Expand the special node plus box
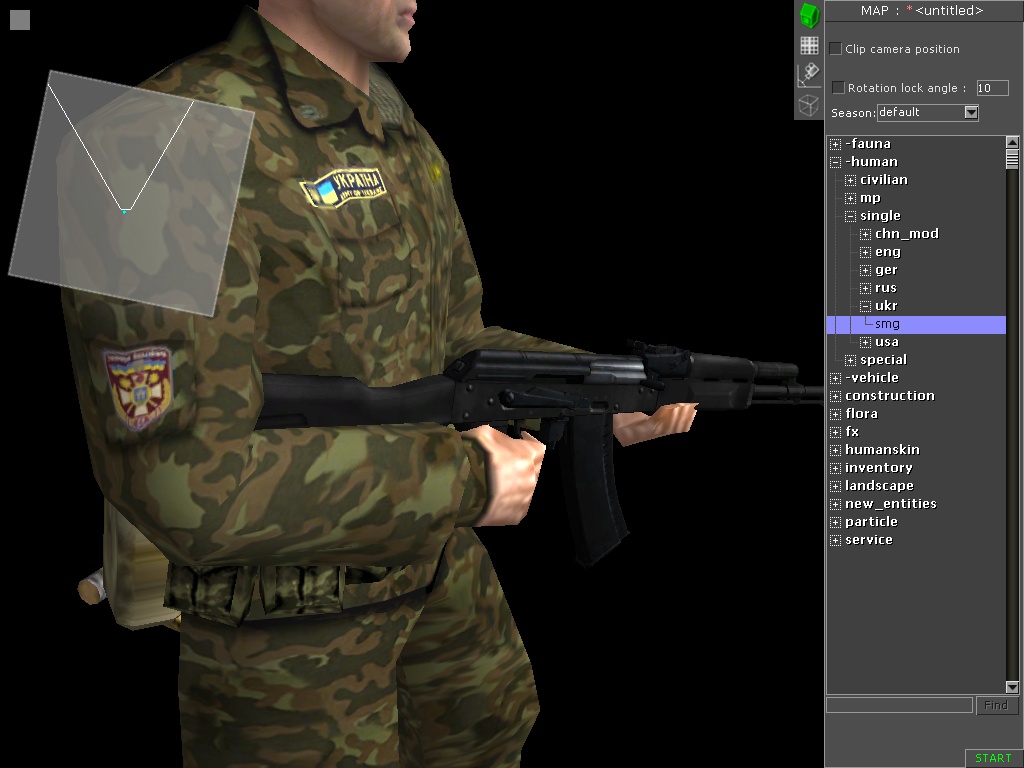The width and height of the screenshot is (1024, 768). (850, 360)
